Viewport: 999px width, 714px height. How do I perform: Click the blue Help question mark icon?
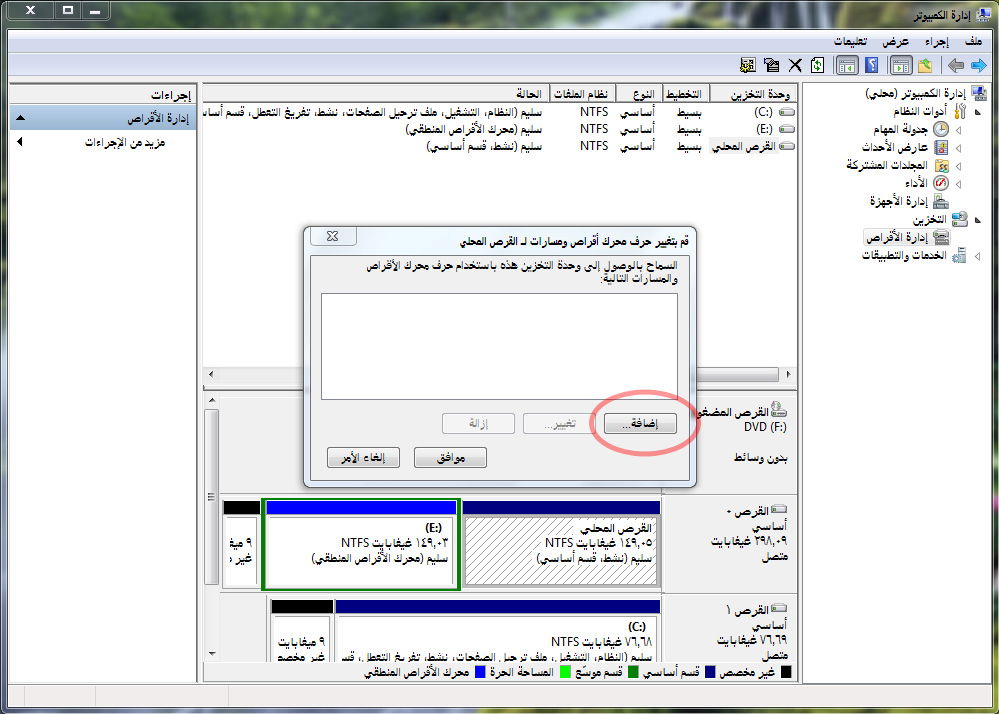[x=871, y=65]
